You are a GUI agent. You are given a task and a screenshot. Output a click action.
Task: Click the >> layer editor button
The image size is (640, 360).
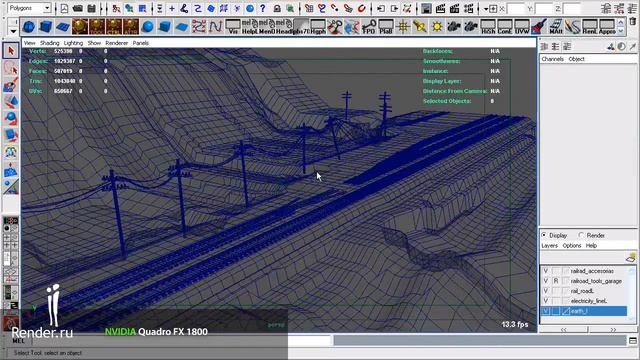(613, 329)
